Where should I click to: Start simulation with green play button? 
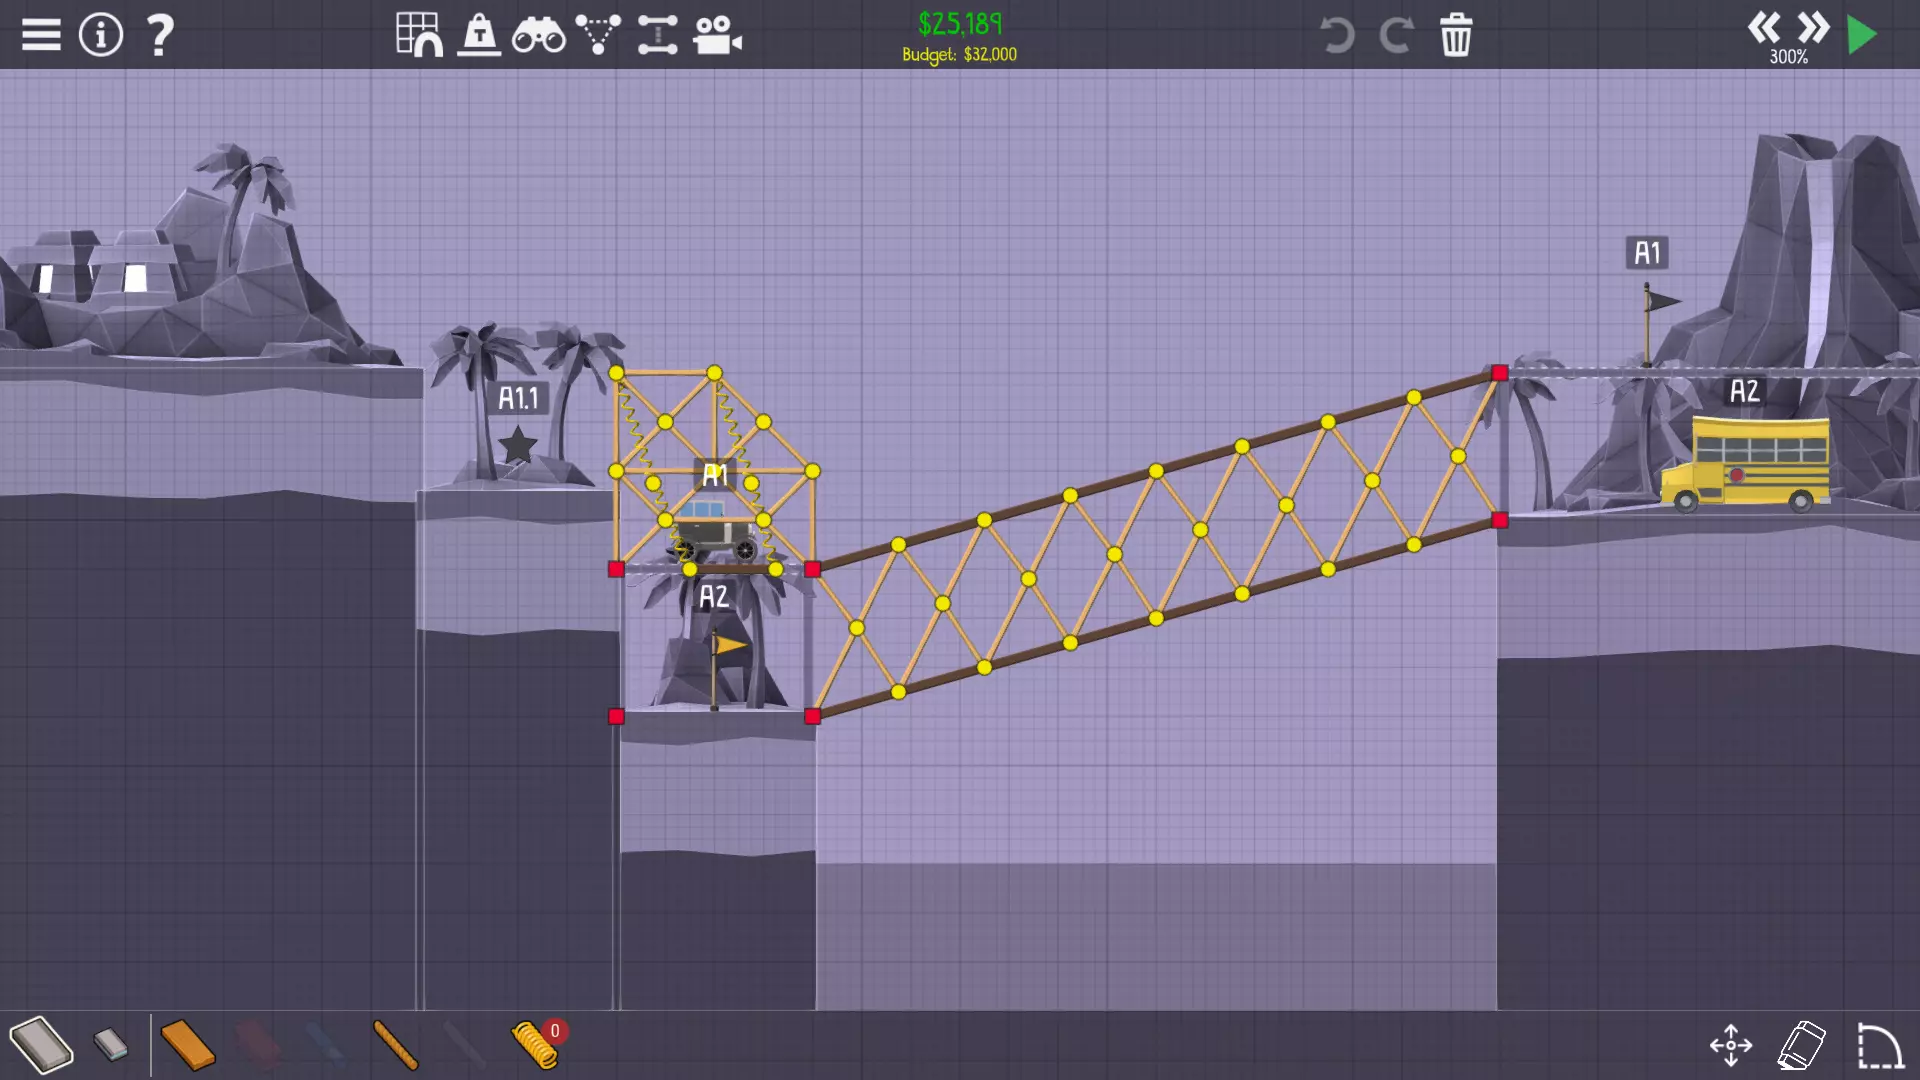pyautogui.click(x=1862, y=35)
